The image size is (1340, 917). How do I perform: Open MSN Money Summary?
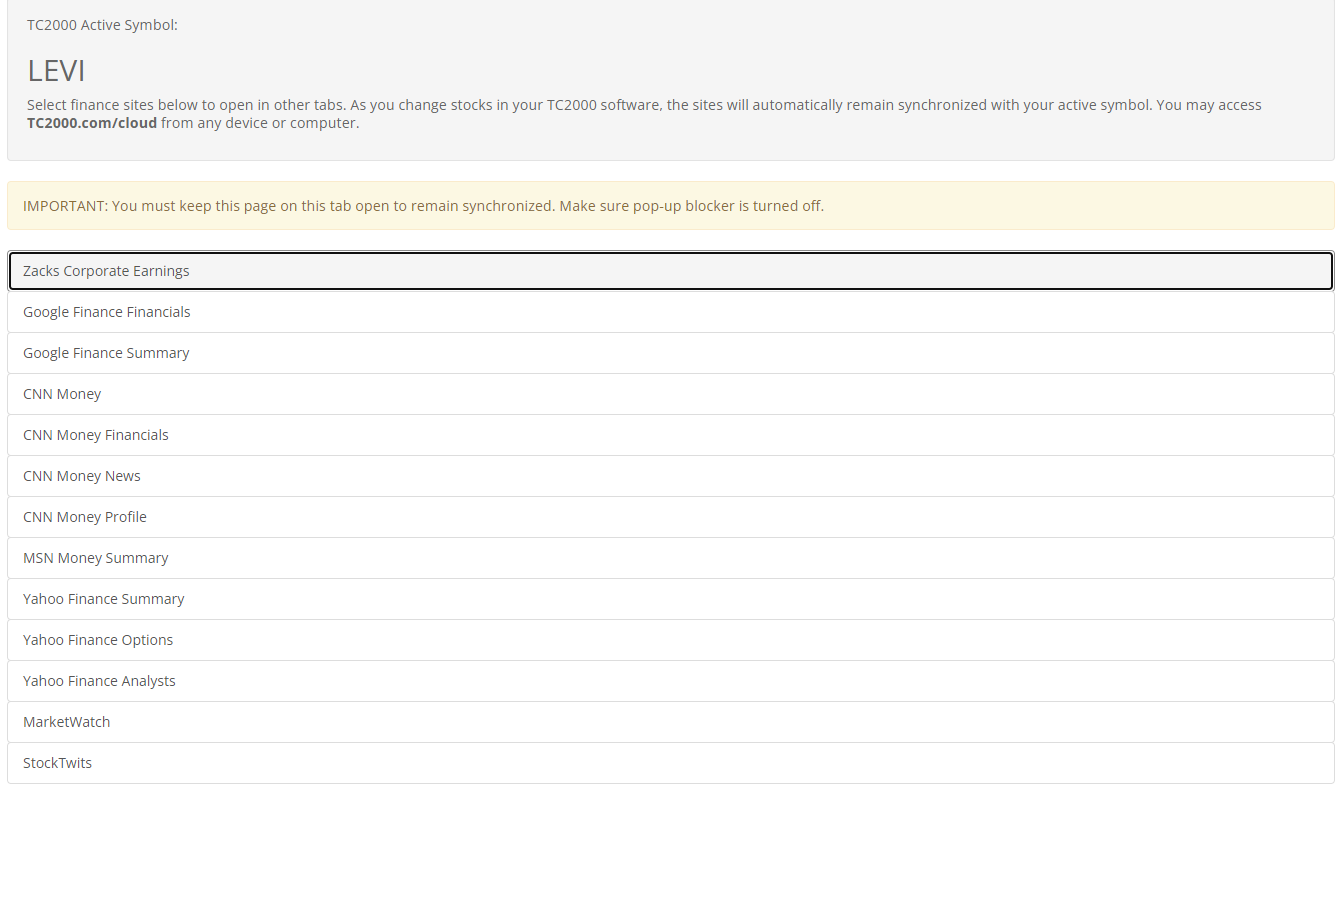[x=670, y=558]
